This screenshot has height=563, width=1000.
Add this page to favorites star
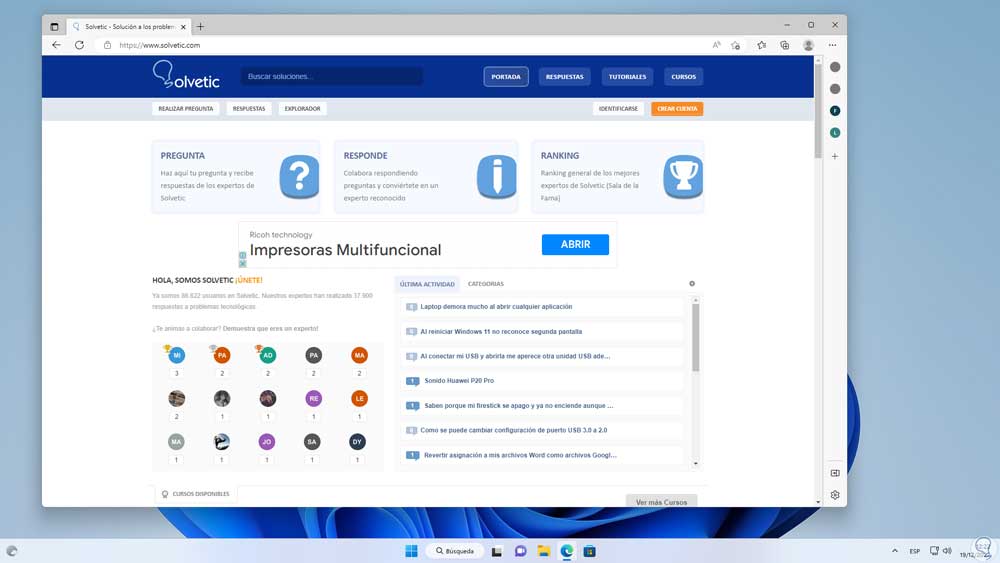(735, 45)
